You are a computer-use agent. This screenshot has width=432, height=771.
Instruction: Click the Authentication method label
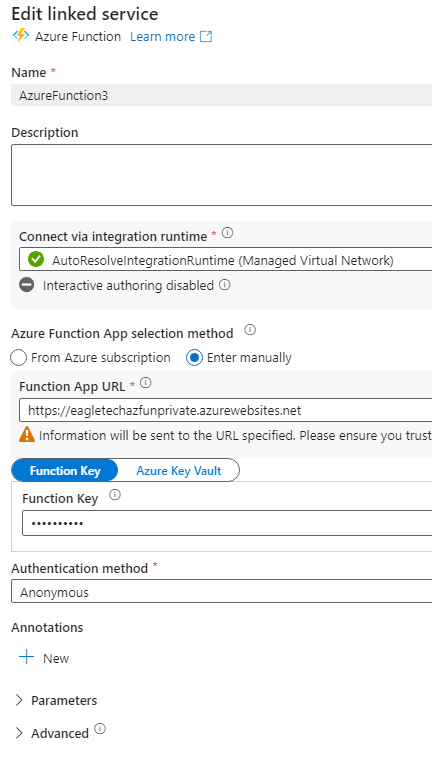80,568
